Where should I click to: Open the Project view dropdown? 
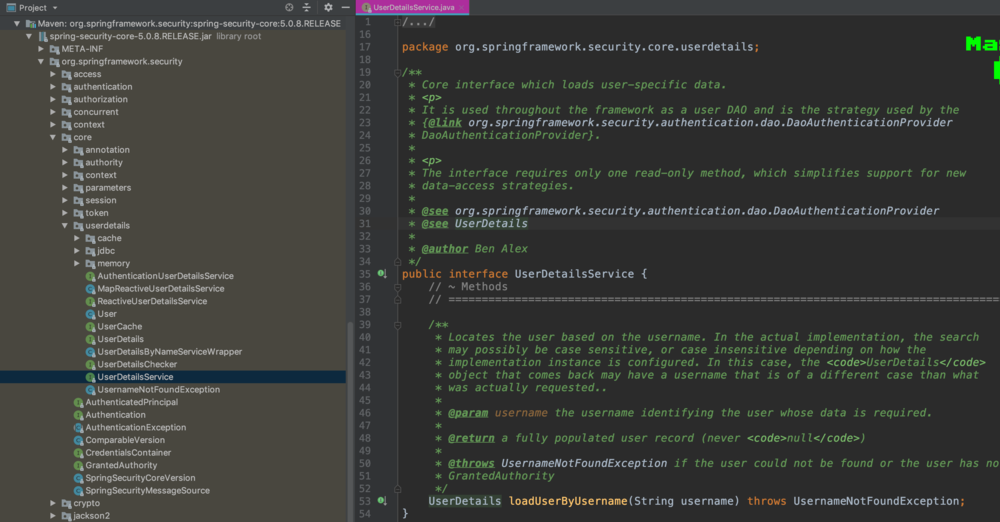point(54,7)
